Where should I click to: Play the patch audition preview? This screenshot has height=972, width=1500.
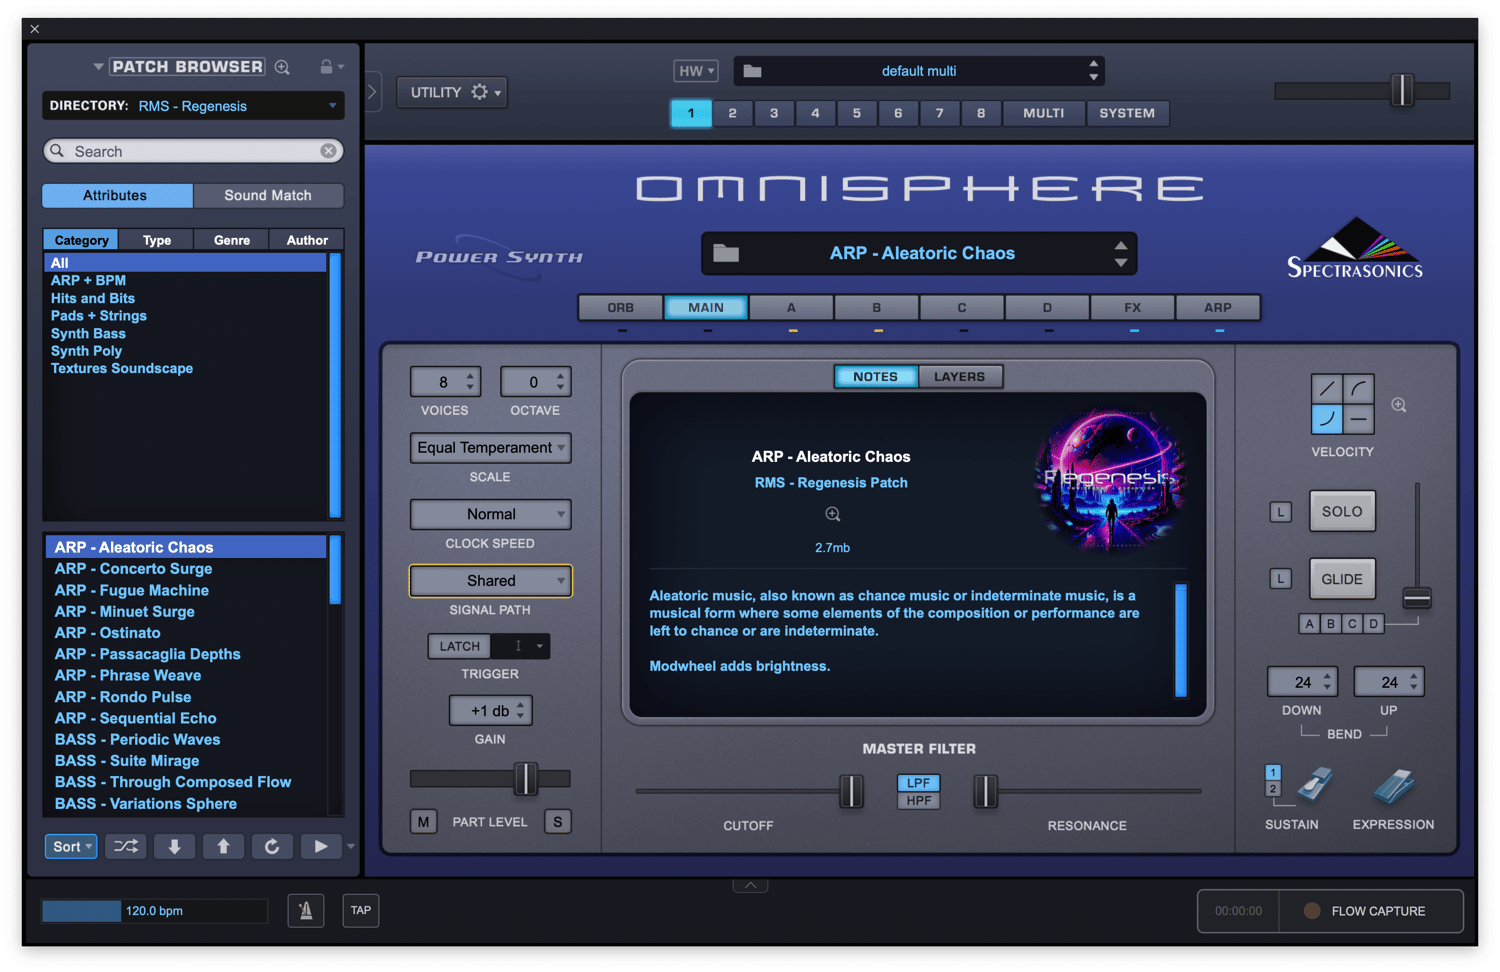click(321, 846)
